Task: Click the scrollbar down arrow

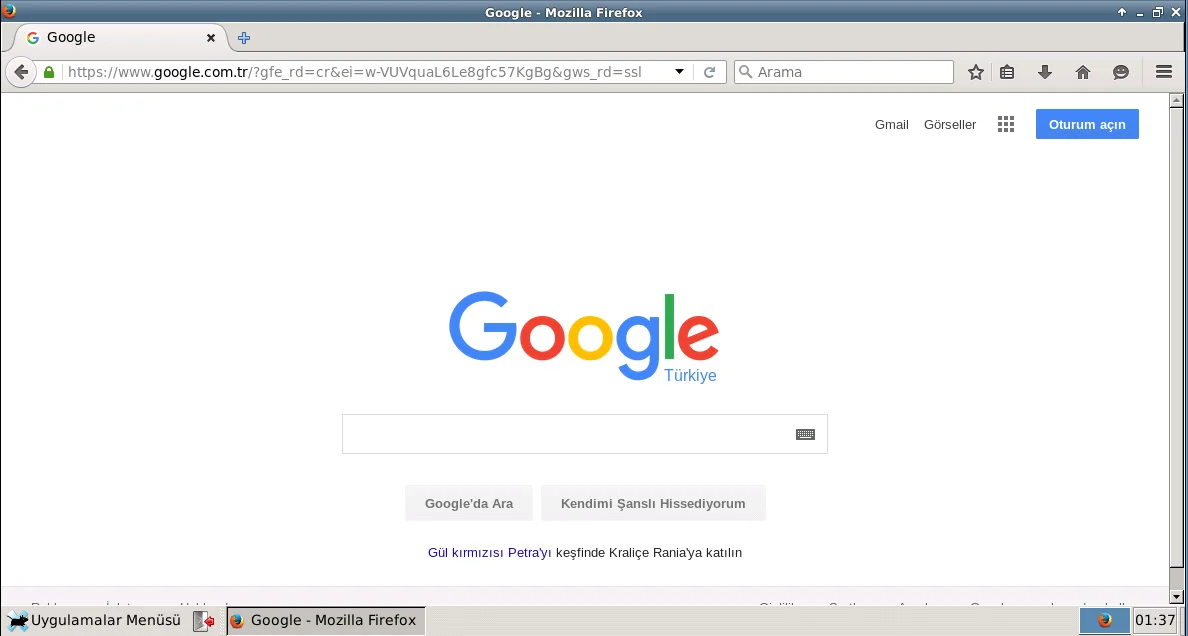Action: 1176,596
